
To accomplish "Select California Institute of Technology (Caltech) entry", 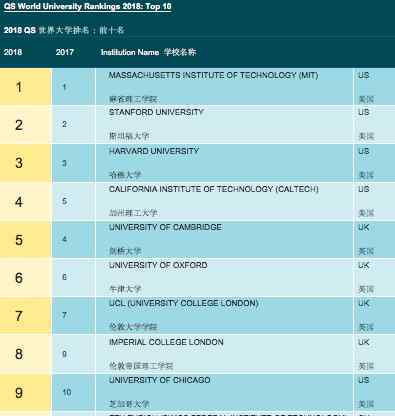I will (214, 189).
